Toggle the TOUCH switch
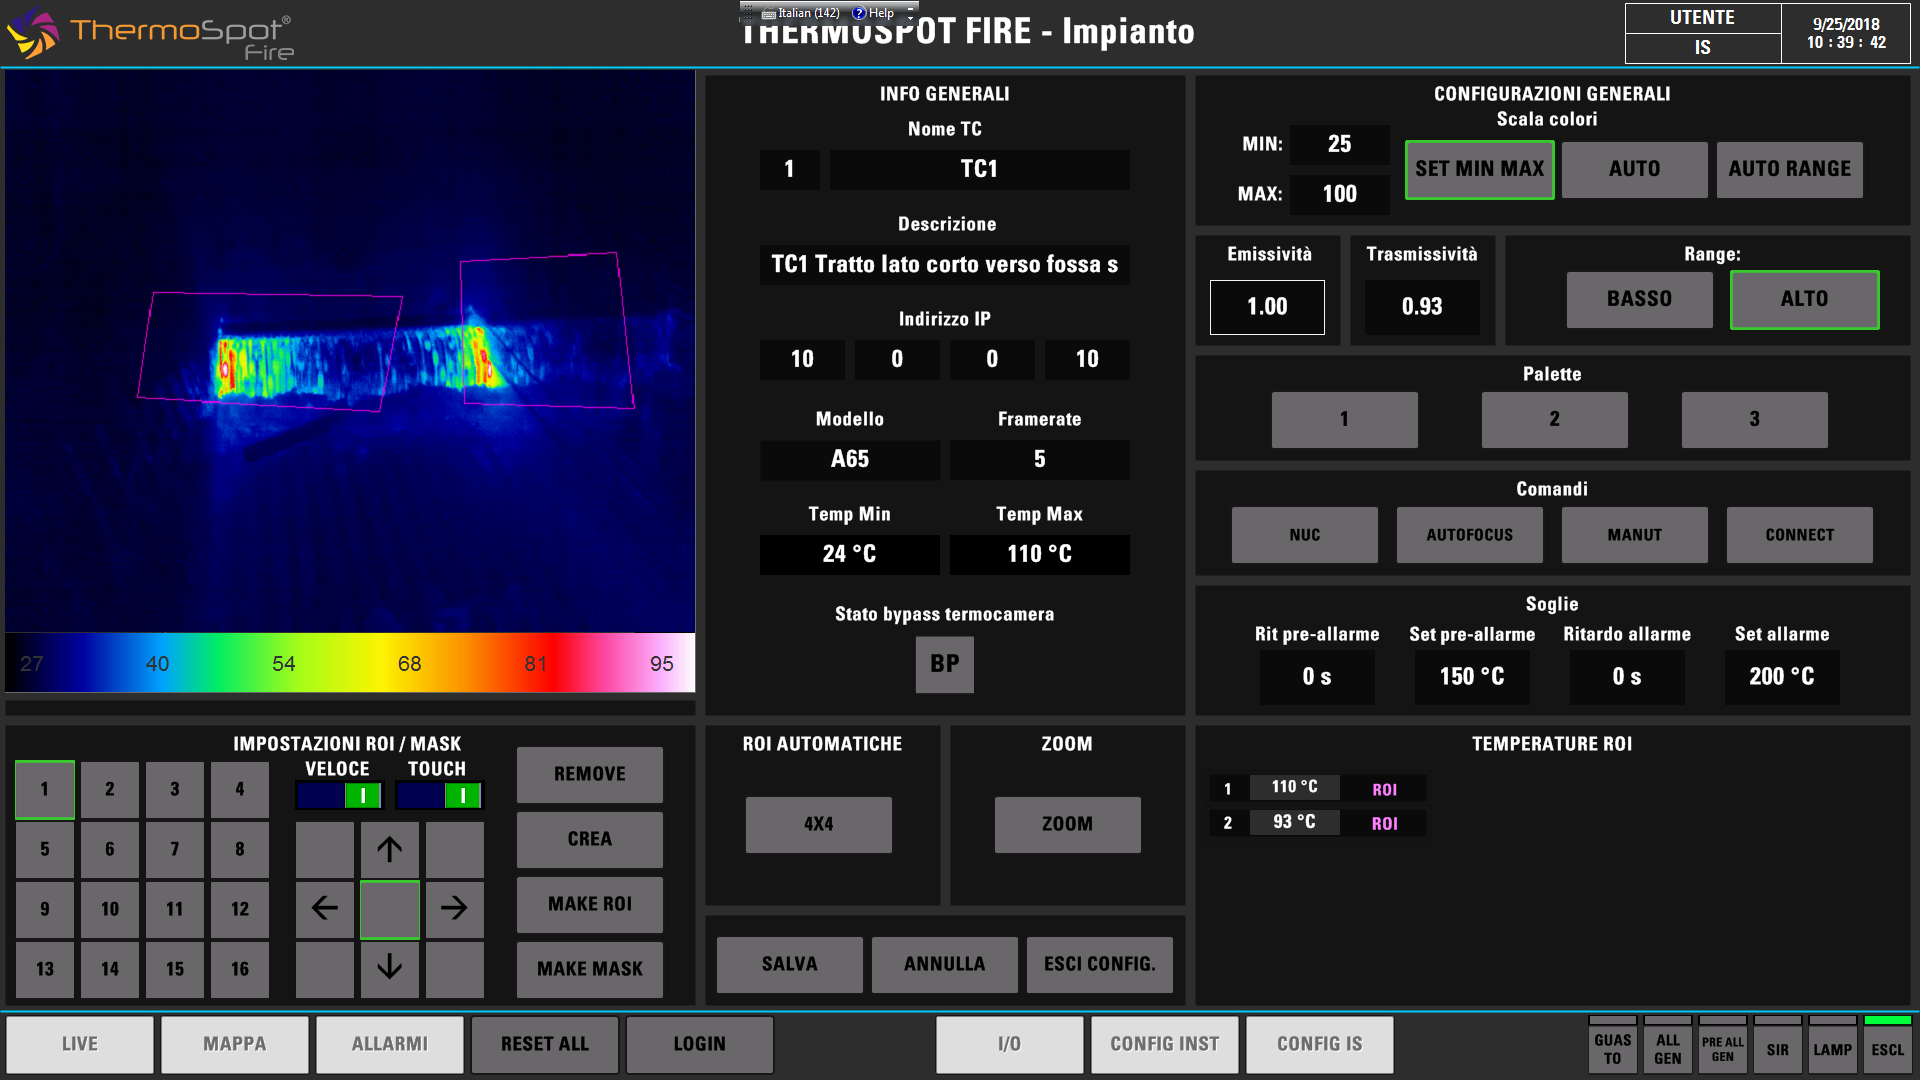This screenshot has width=1920, height=1080. (x=439, y=795)
